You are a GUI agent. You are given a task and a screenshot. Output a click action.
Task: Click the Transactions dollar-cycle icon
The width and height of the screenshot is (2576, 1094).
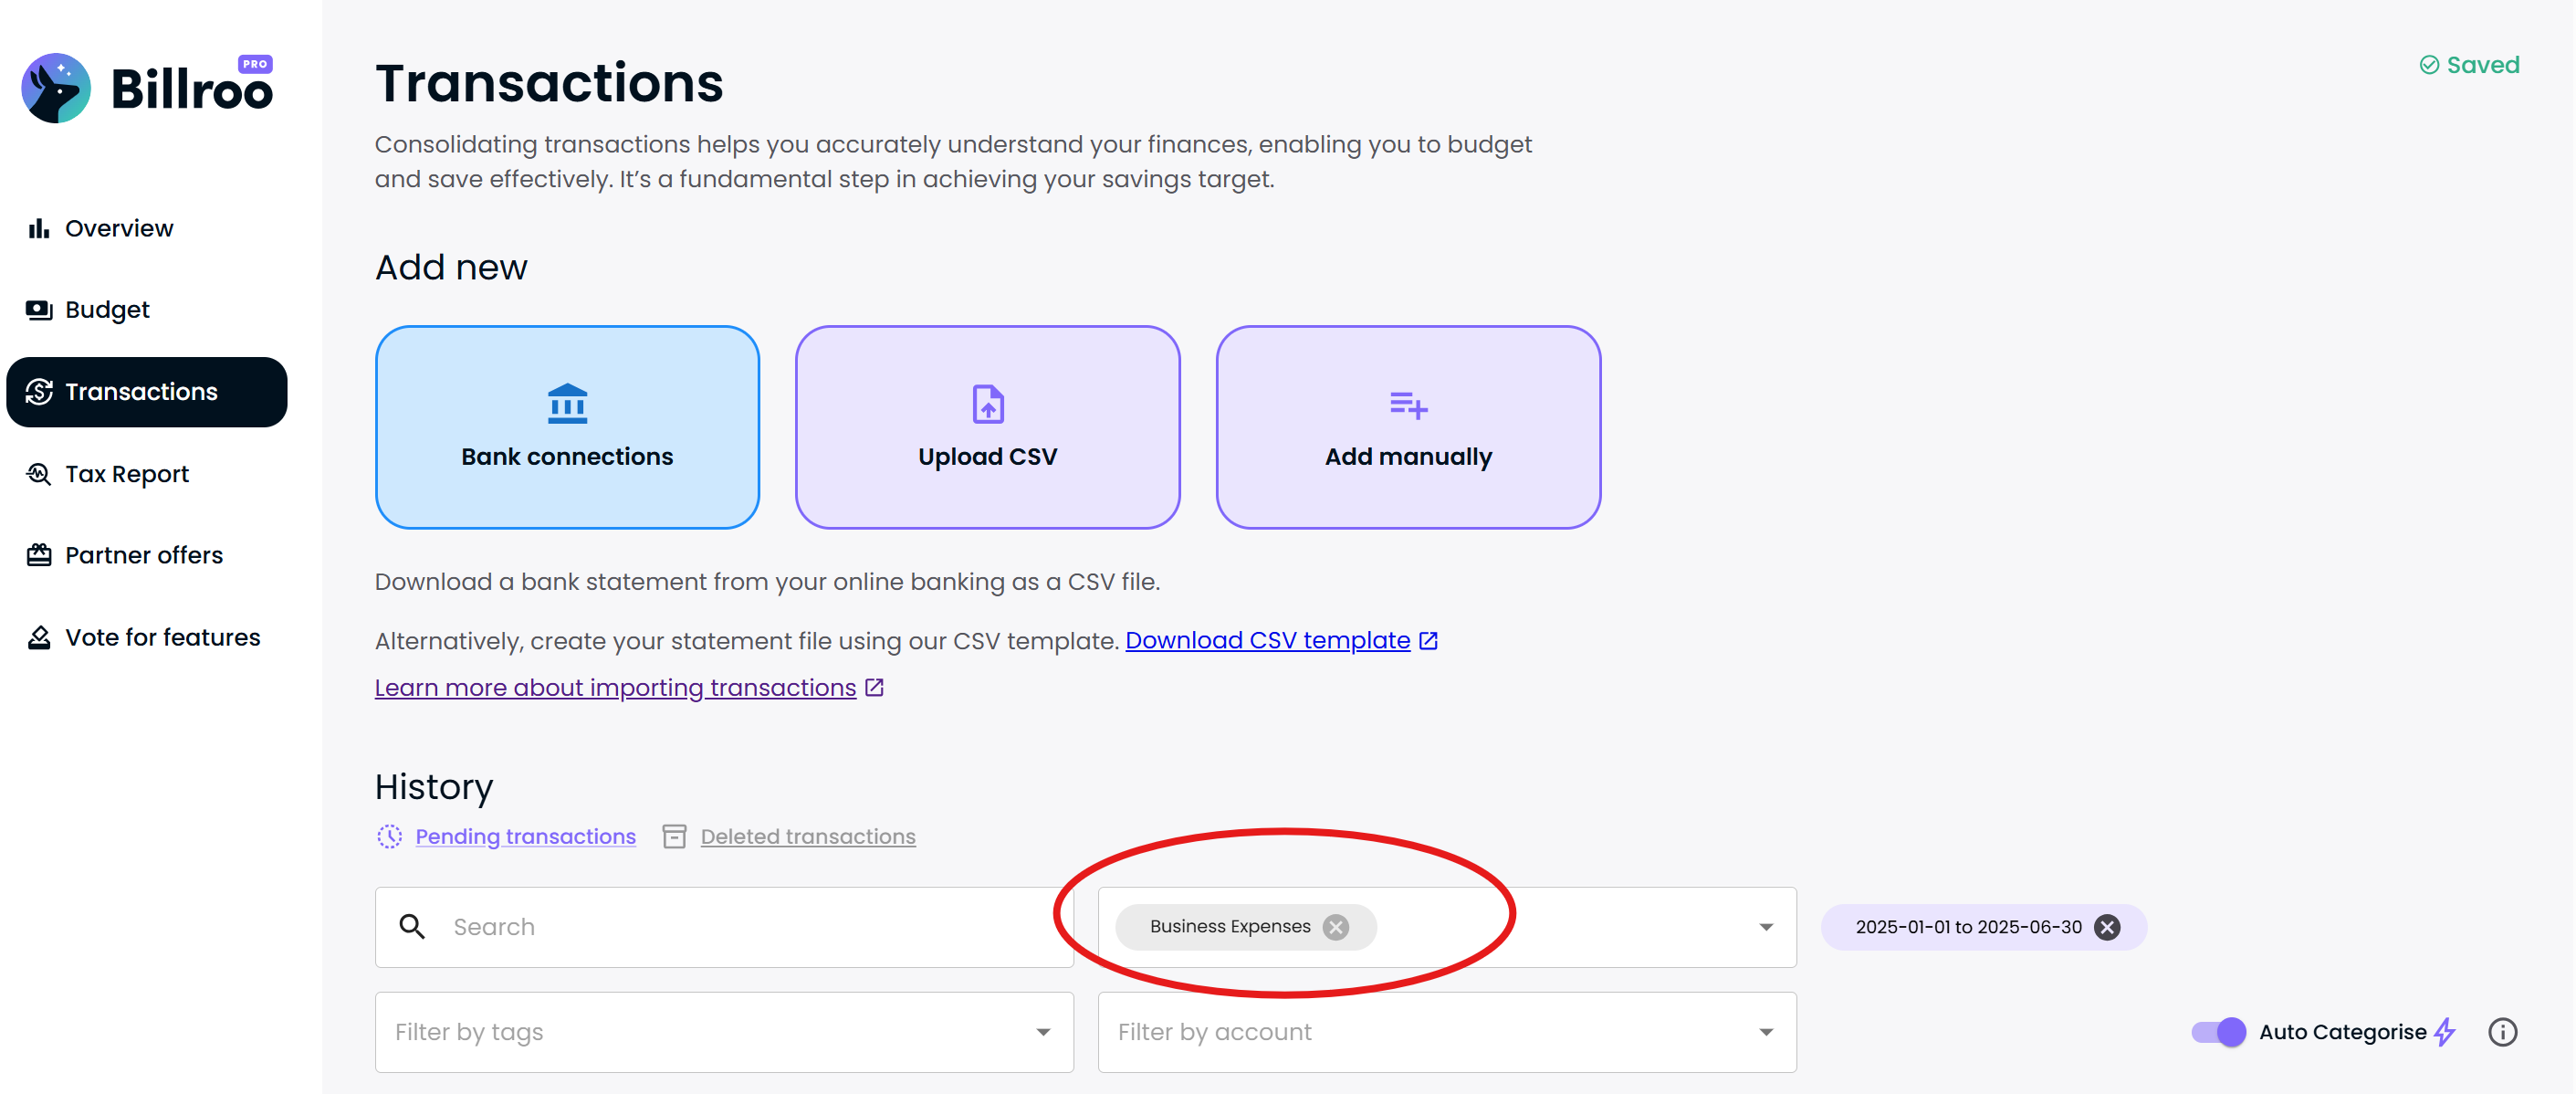(39, 392)
